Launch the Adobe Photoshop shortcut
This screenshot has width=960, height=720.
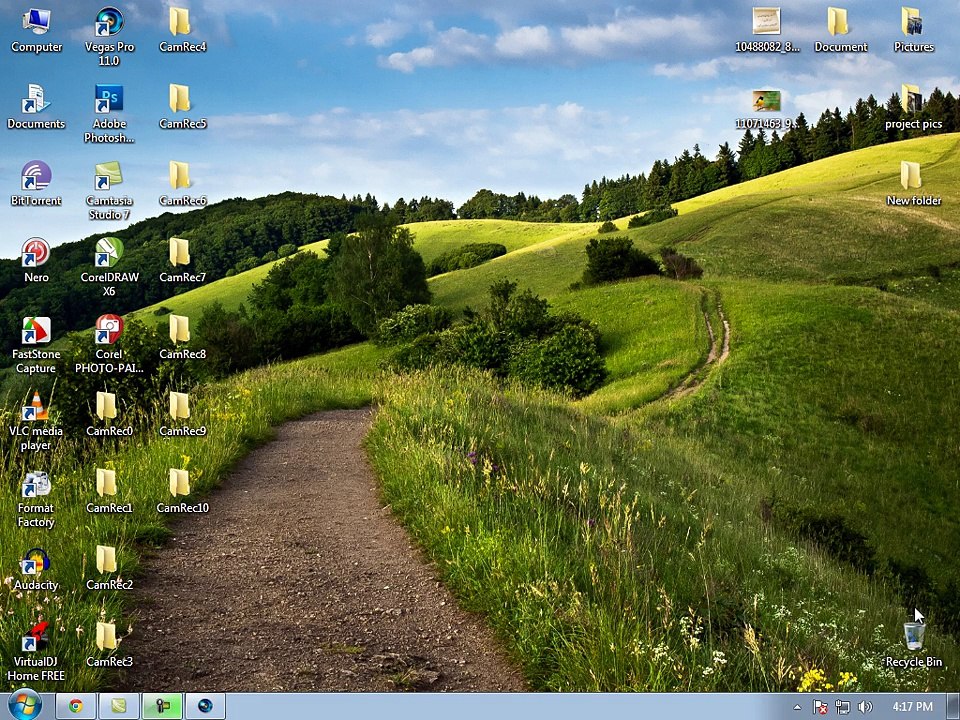(x=109, y=114)
